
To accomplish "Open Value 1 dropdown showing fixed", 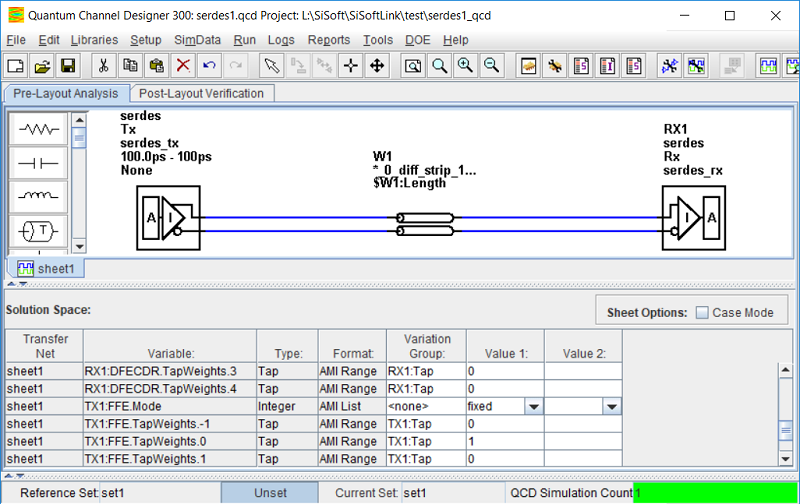I will (x=533, y=407).
